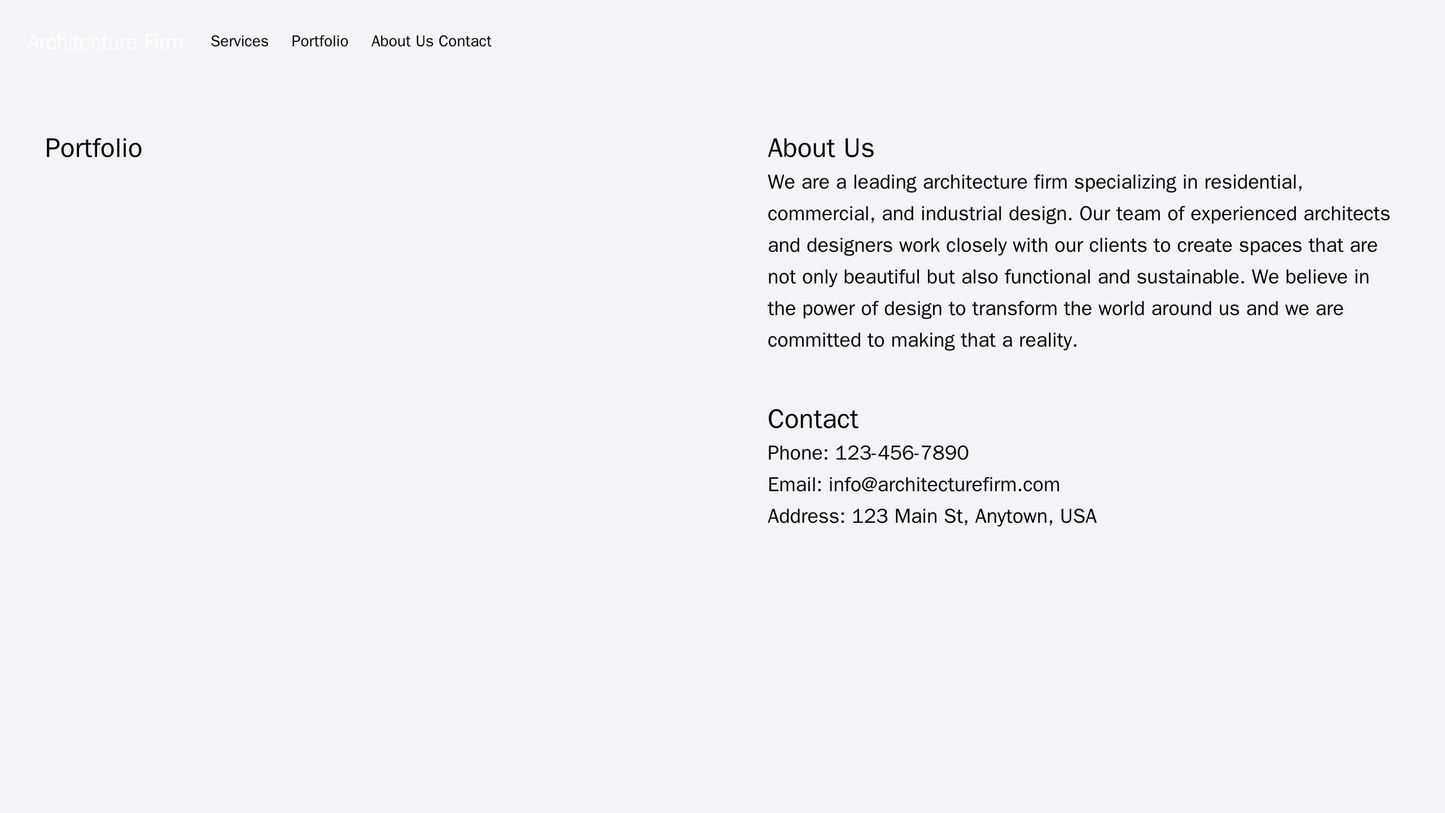The width and height of the screenshot is (1445, 813).
Task: Click the line starting "the power of design"
Action: [x=1055, y=308]
